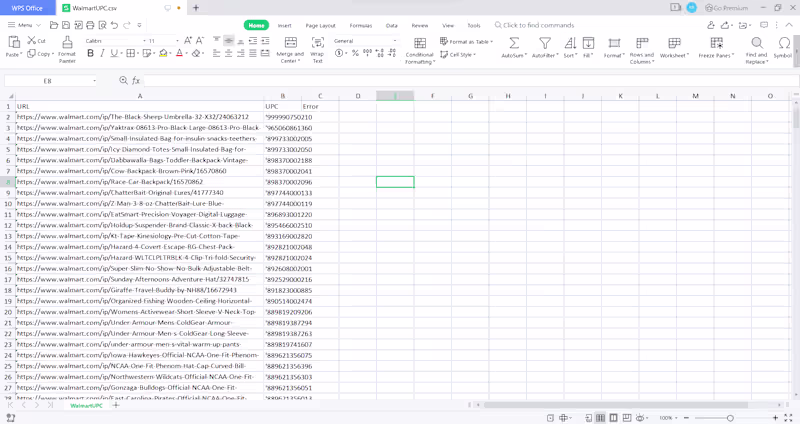Save the workbook using the disk icon
800x424 pixels.
tap(66, 25)
